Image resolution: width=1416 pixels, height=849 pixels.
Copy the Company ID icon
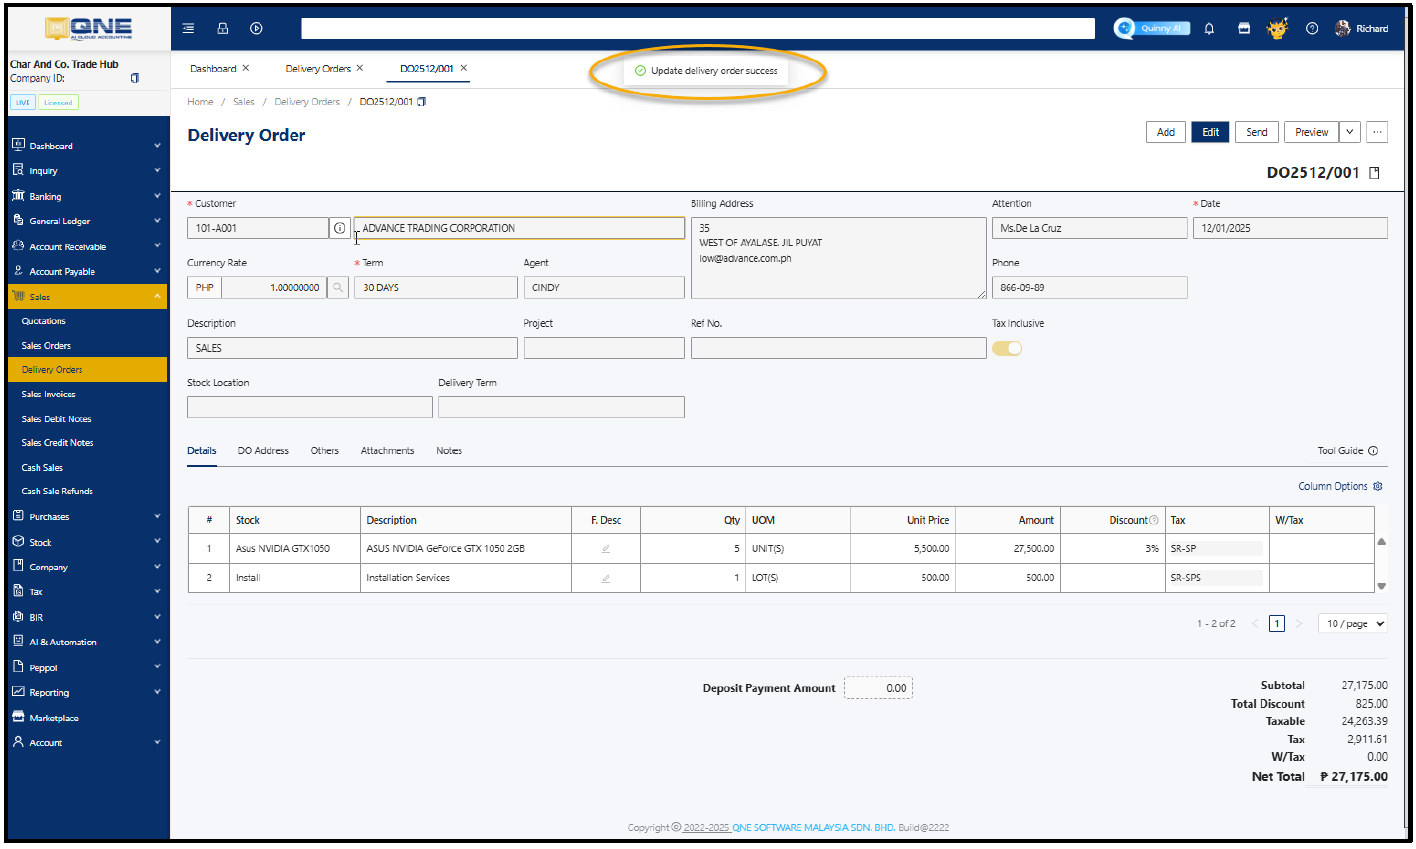click(135, 78)
